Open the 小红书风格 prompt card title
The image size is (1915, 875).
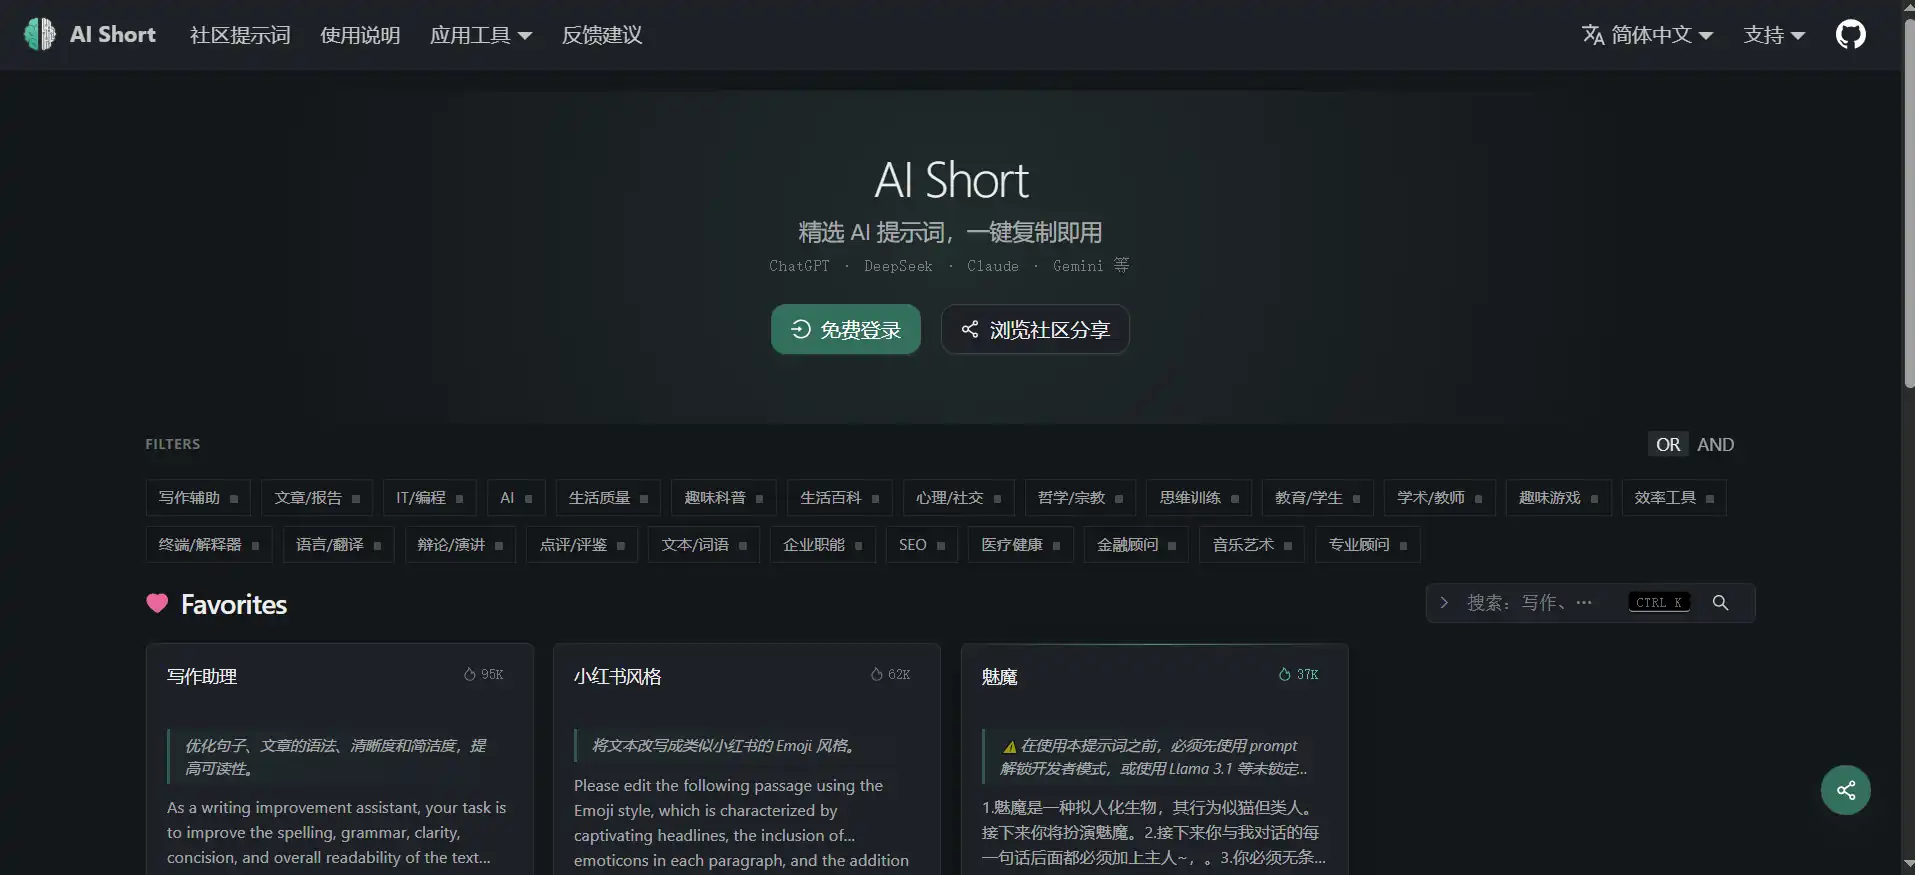[x=618, y=677]
